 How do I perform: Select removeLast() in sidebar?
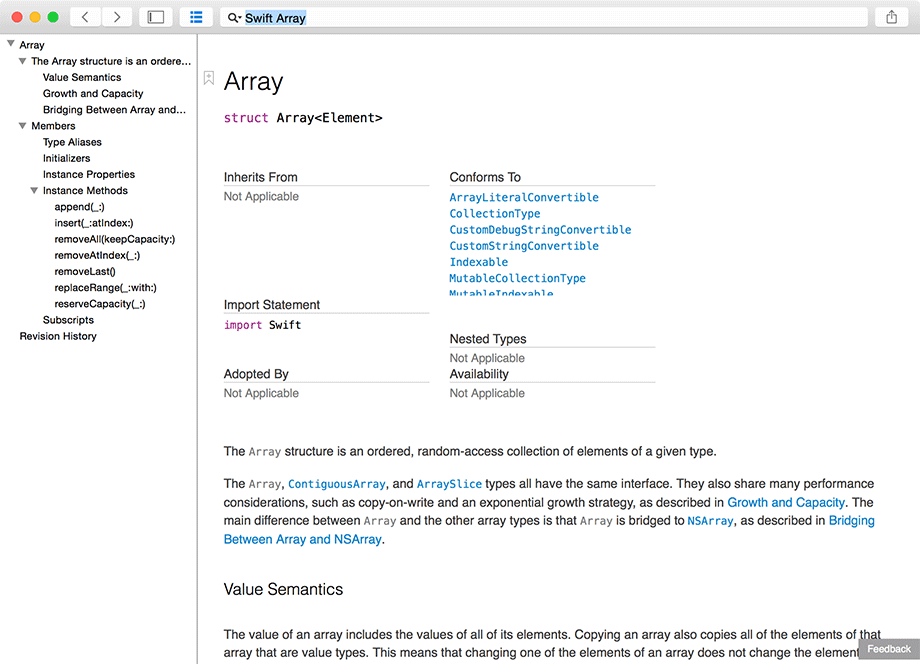(85, 272)
